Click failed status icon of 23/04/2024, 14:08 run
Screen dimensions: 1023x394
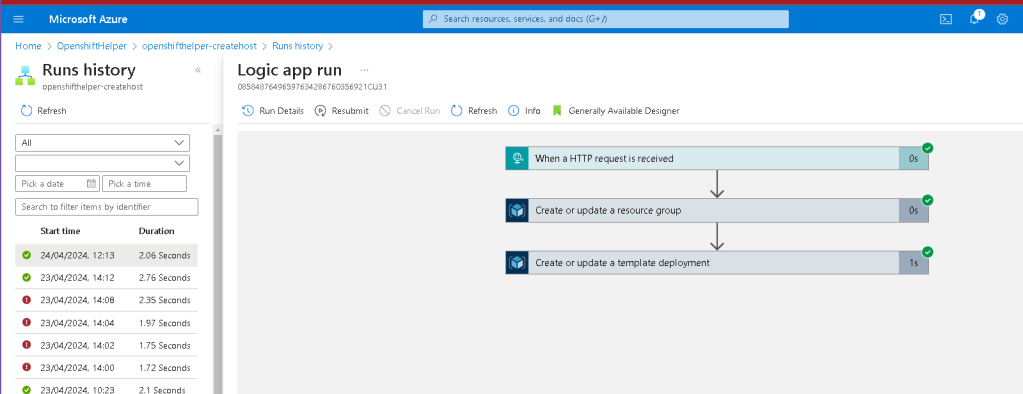tap(27, 300)
